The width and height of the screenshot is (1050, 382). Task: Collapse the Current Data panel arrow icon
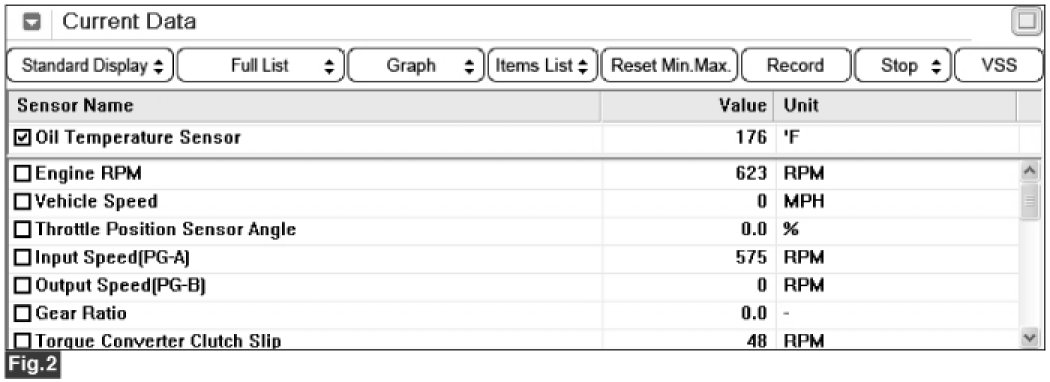click(33, 22)
